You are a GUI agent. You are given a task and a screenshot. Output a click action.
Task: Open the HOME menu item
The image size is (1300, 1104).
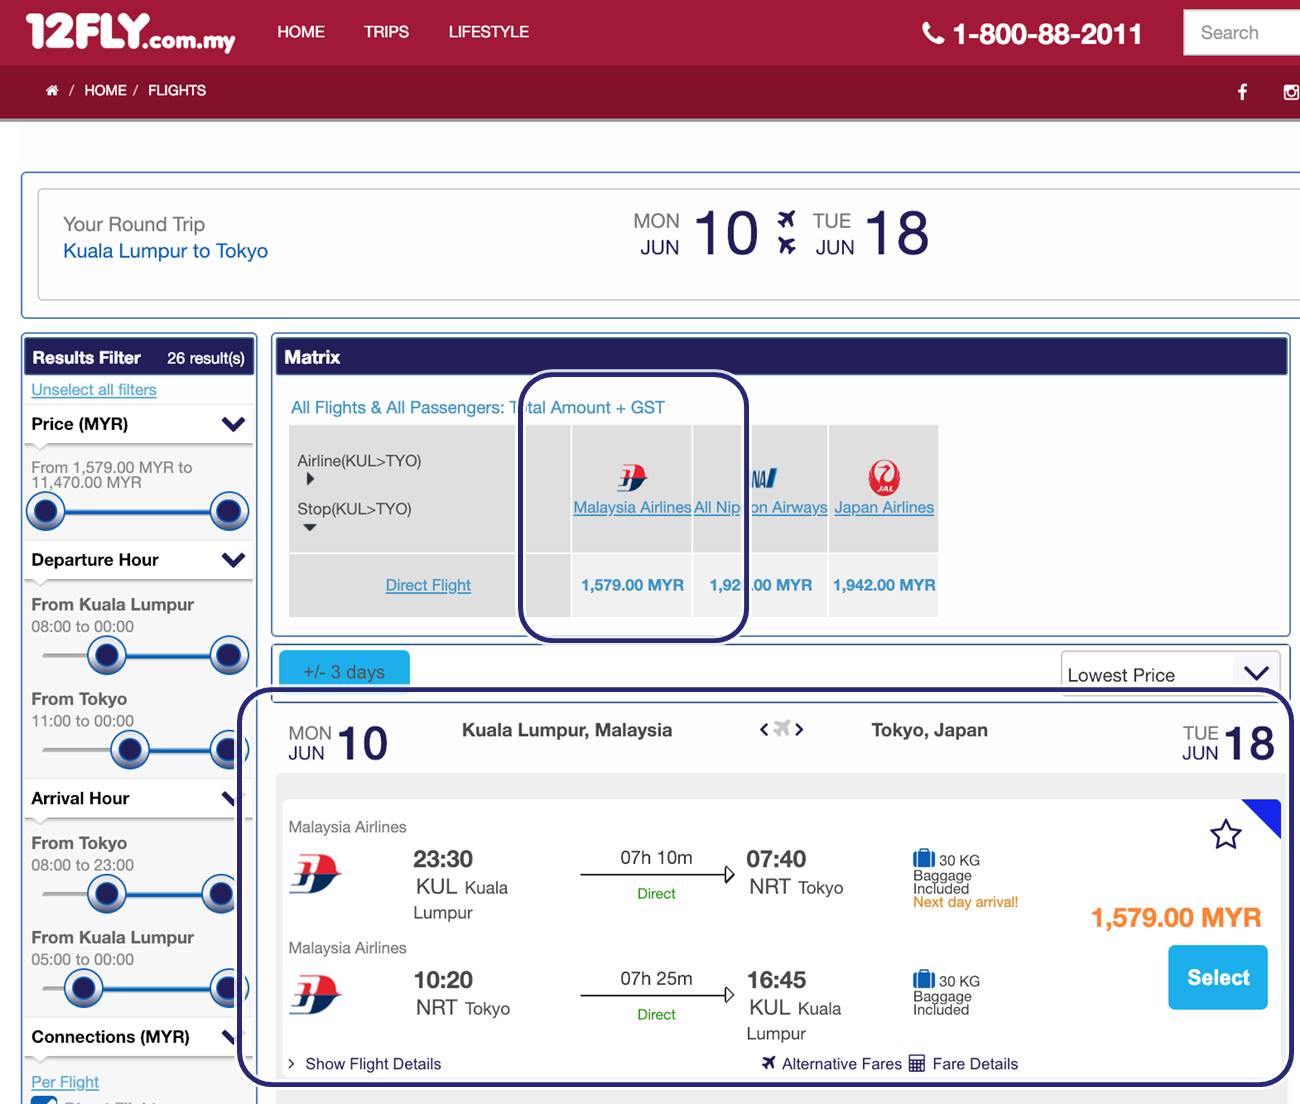(301, 32)
